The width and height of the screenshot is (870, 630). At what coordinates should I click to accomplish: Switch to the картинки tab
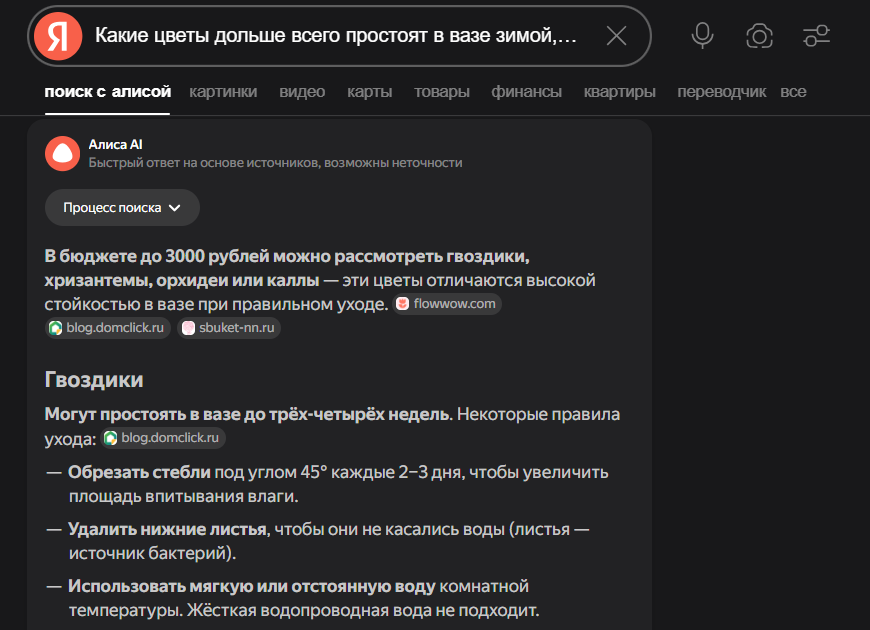[223, 92]
